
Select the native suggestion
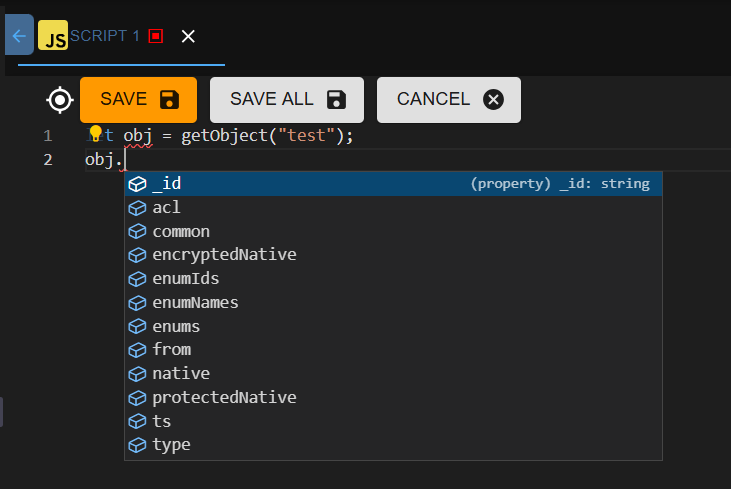pyautogui.click(x=393, y=374)
